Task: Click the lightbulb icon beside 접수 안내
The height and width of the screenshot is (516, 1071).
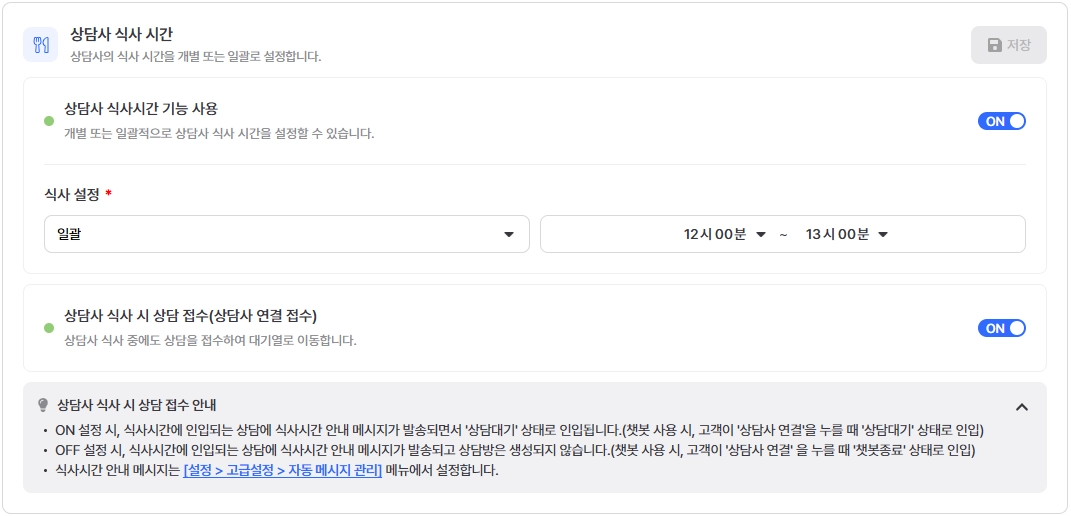Action: click(x=43, y=405)
